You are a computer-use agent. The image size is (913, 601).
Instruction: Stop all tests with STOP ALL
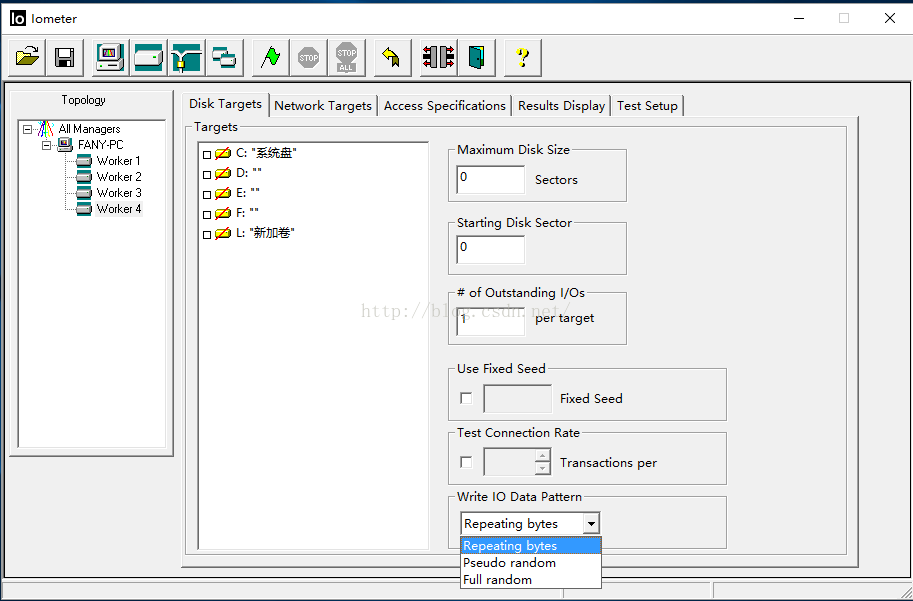[346, 58]
